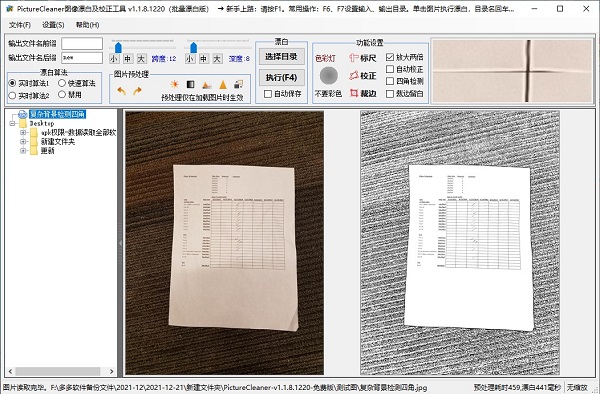Select the apk权限 folder row
The image size is (600, 394).
[x=78, y=132]
